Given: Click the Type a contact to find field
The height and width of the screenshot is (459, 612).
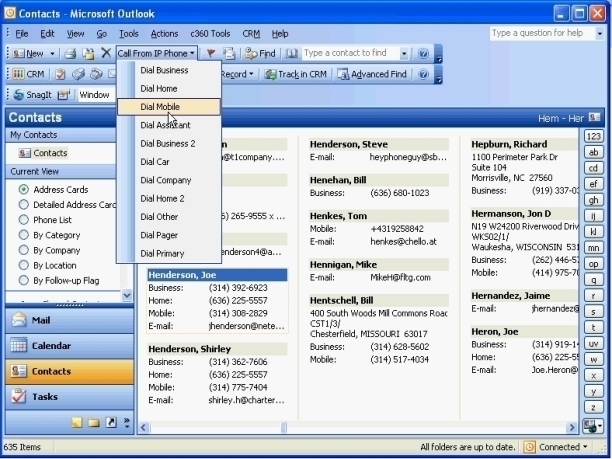Looking at the screenshot, I should pos(351,53).
